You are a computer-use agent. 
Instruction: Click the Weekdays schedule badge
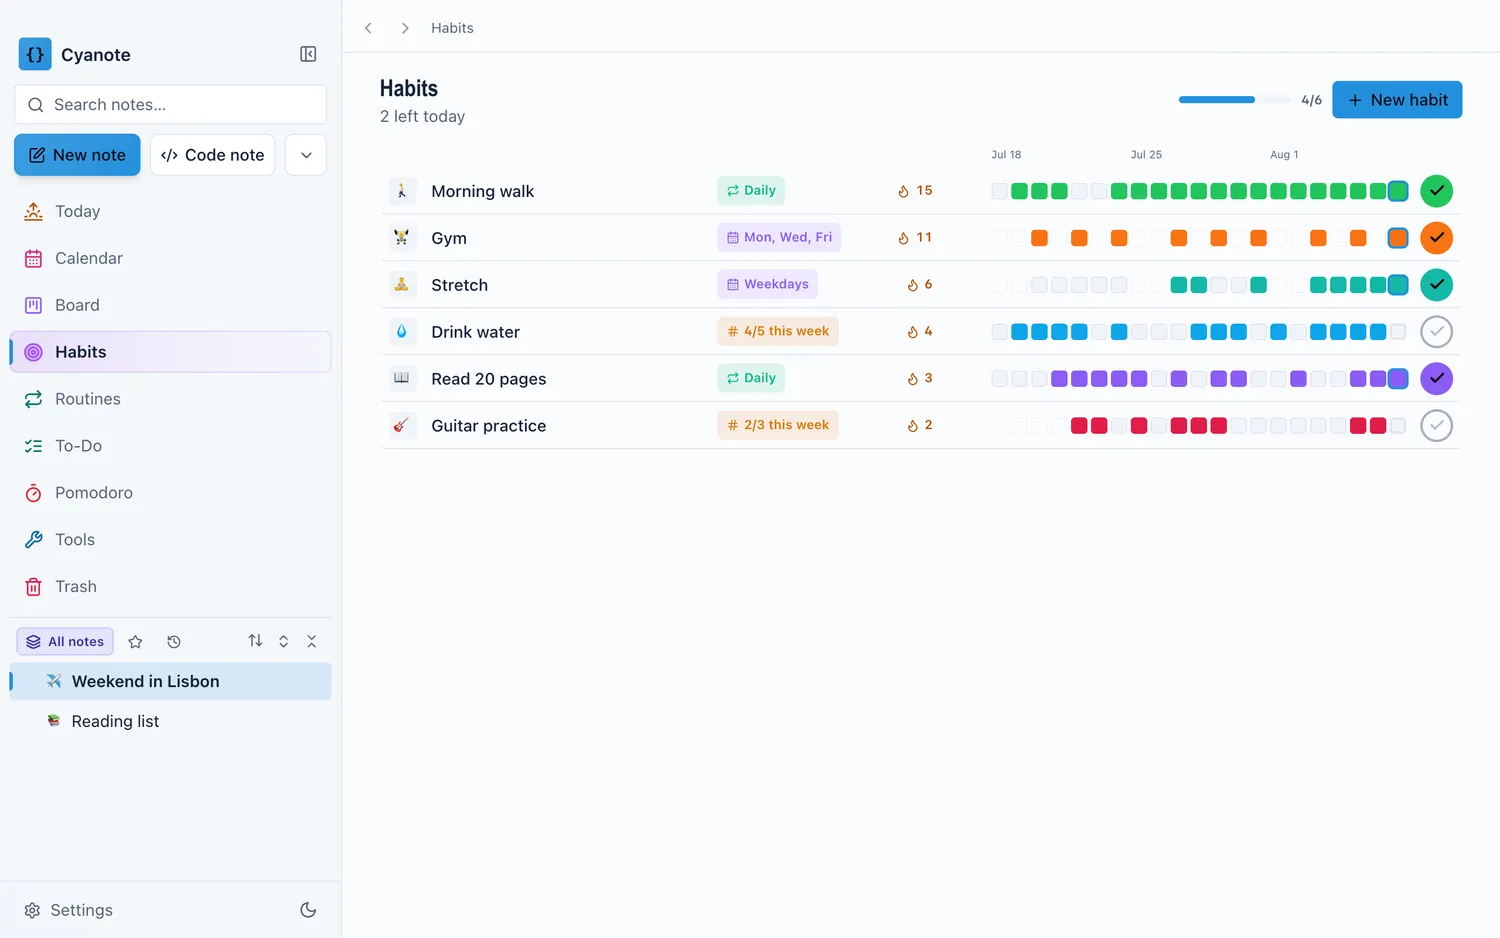tap(767, 285)
